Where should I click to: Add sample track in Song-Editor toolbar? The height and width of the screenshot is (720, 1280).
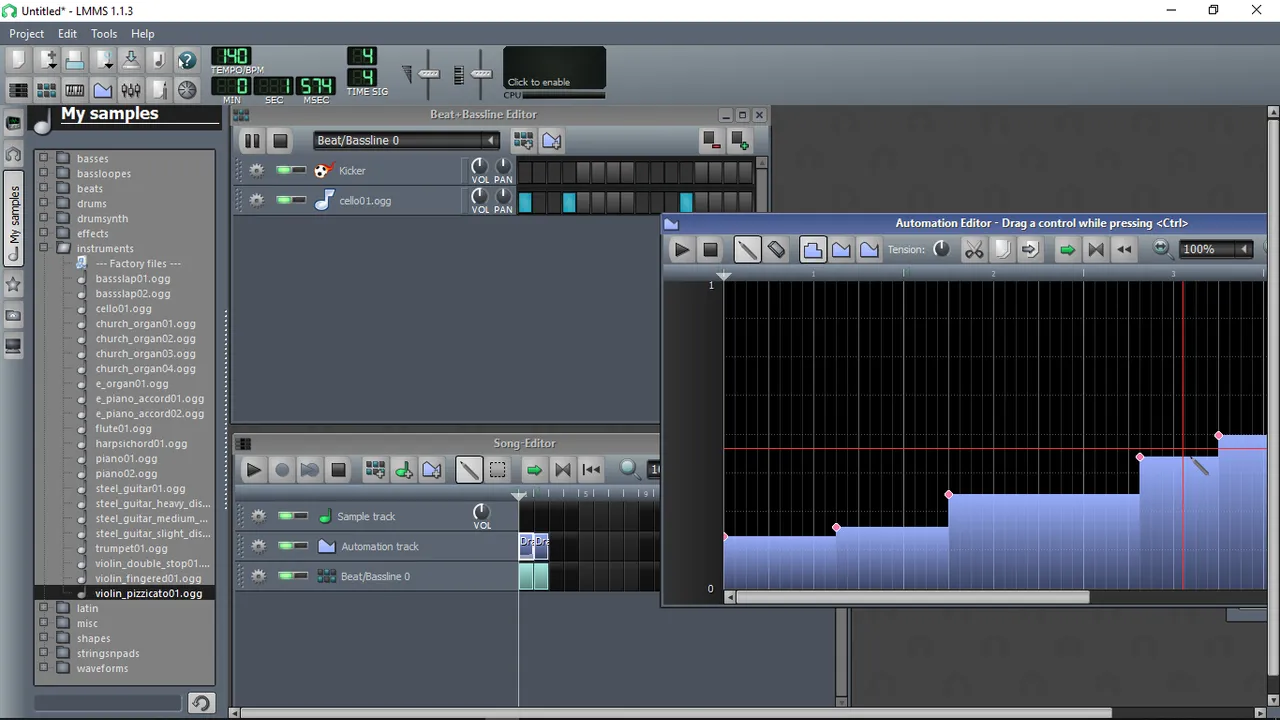tap(403, 470)
